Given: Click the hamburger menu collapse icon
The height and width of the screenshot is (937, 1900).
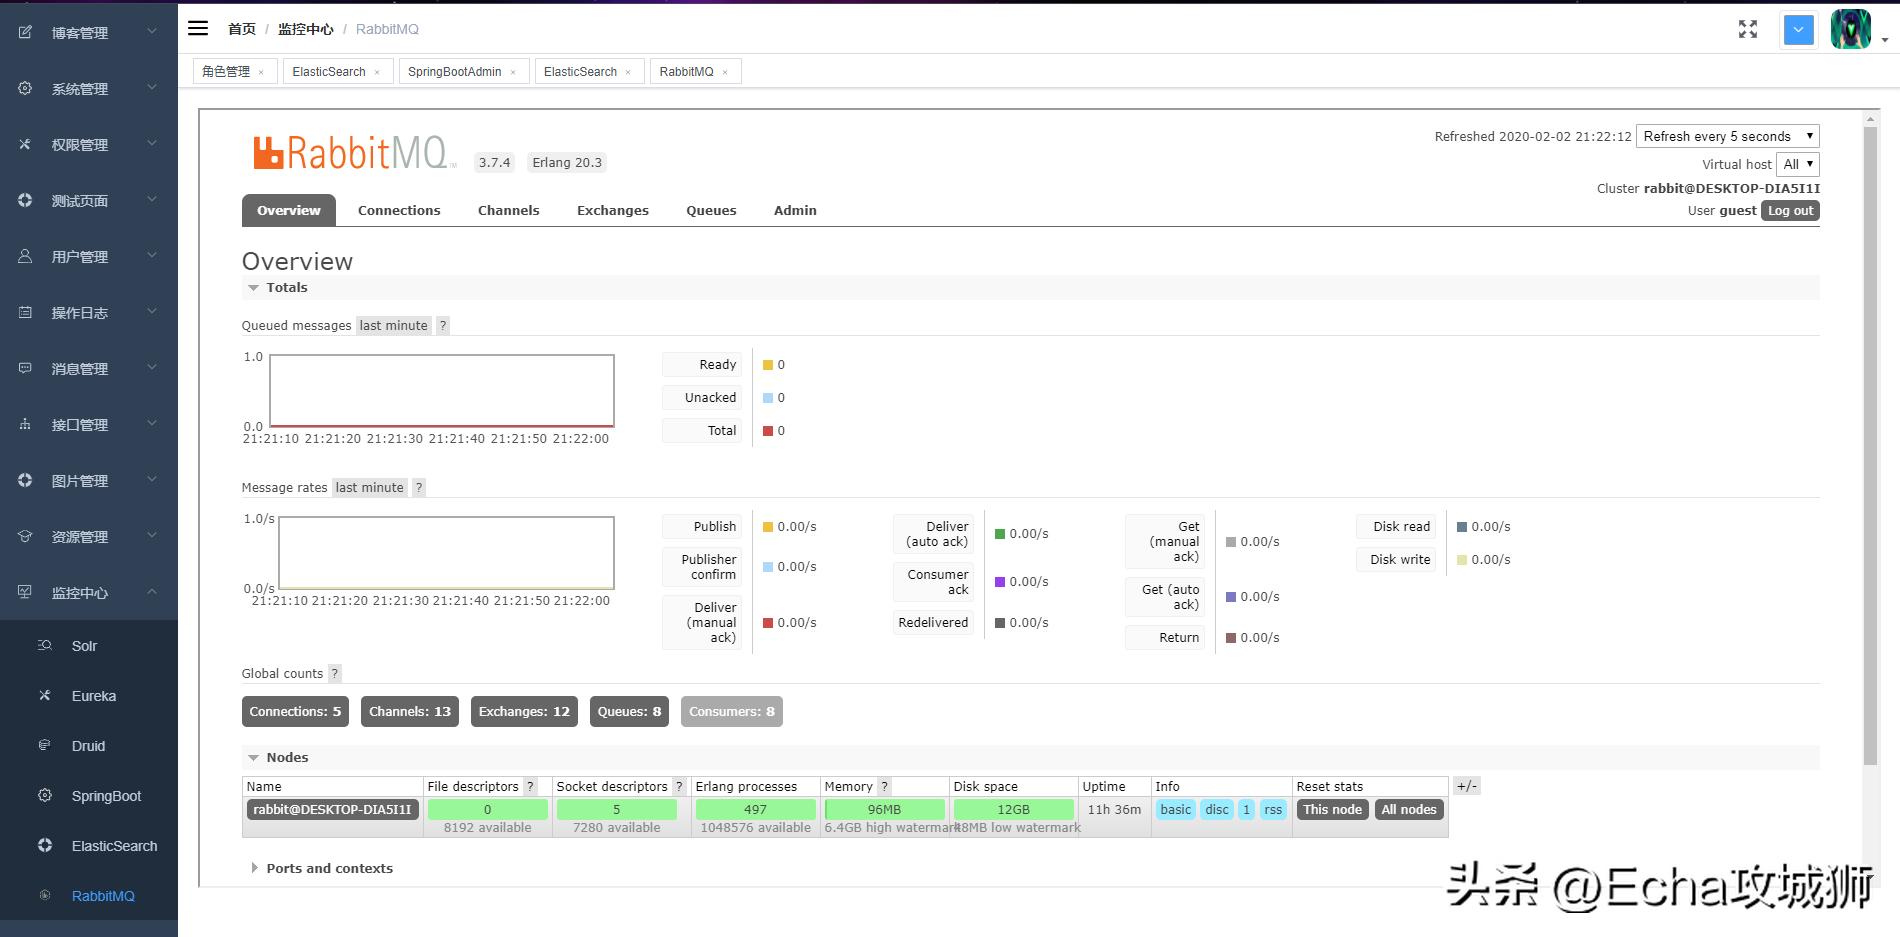Looking at the screenshot, I should (198, 29).
